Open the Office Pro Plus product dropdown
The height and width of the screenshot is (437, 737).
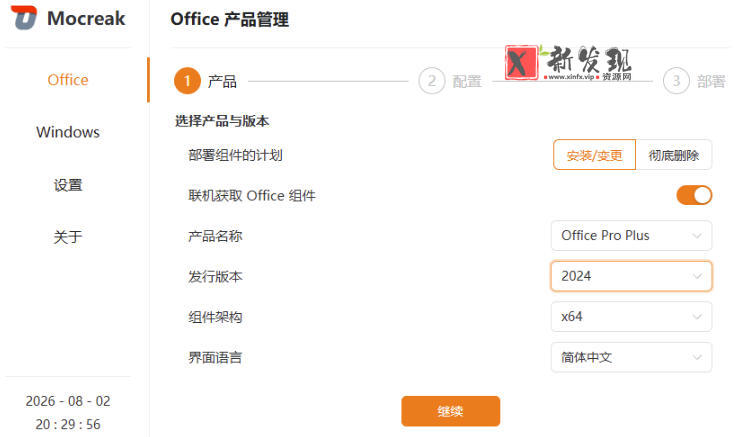coord(631,235)
